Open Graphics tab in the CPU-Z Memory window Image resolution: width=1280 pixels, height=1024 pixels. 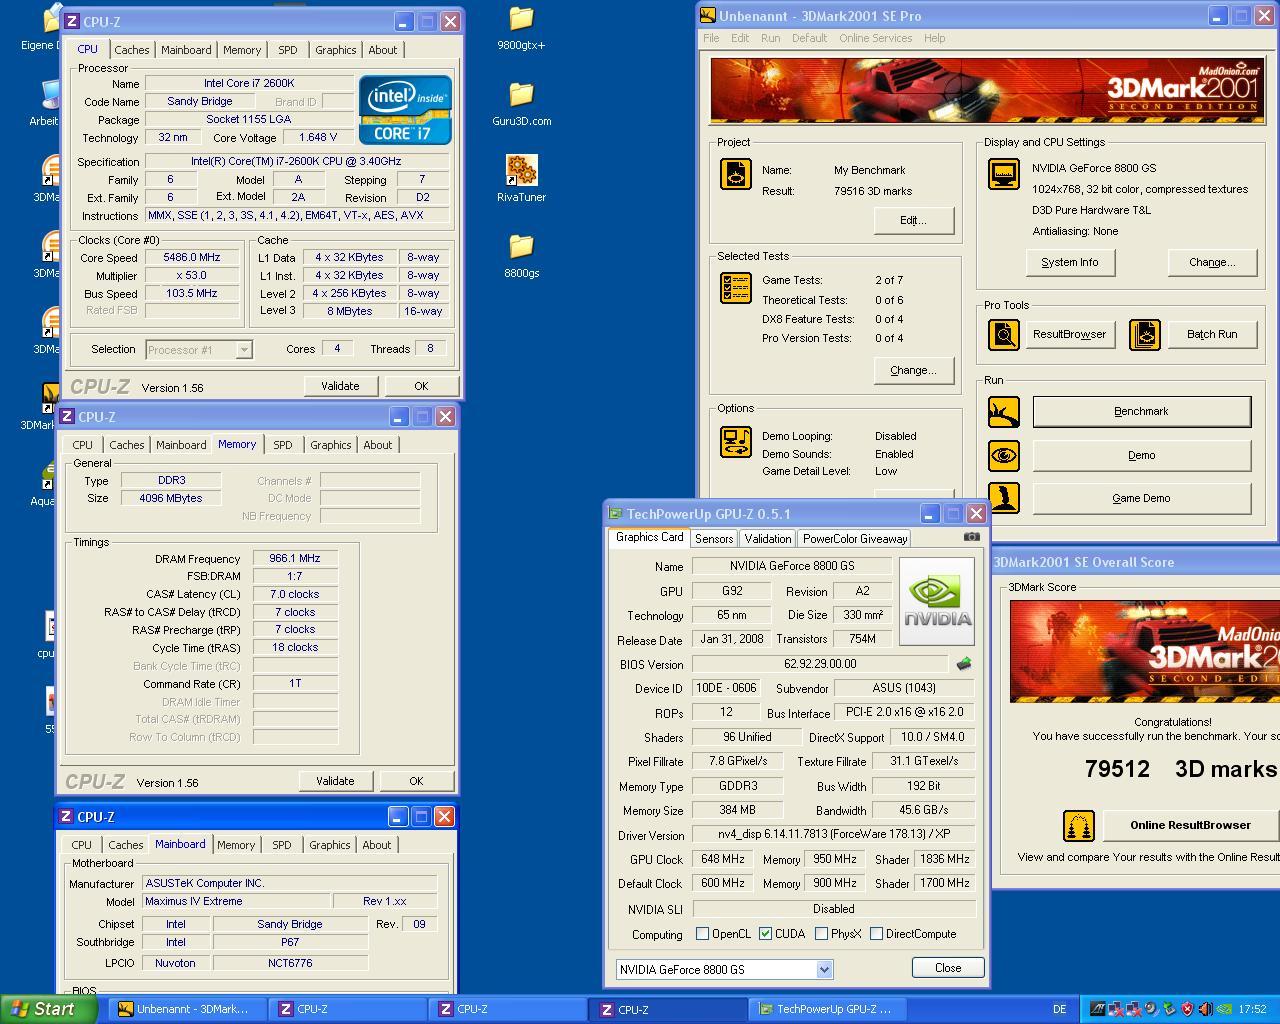(x=330, y=445)
